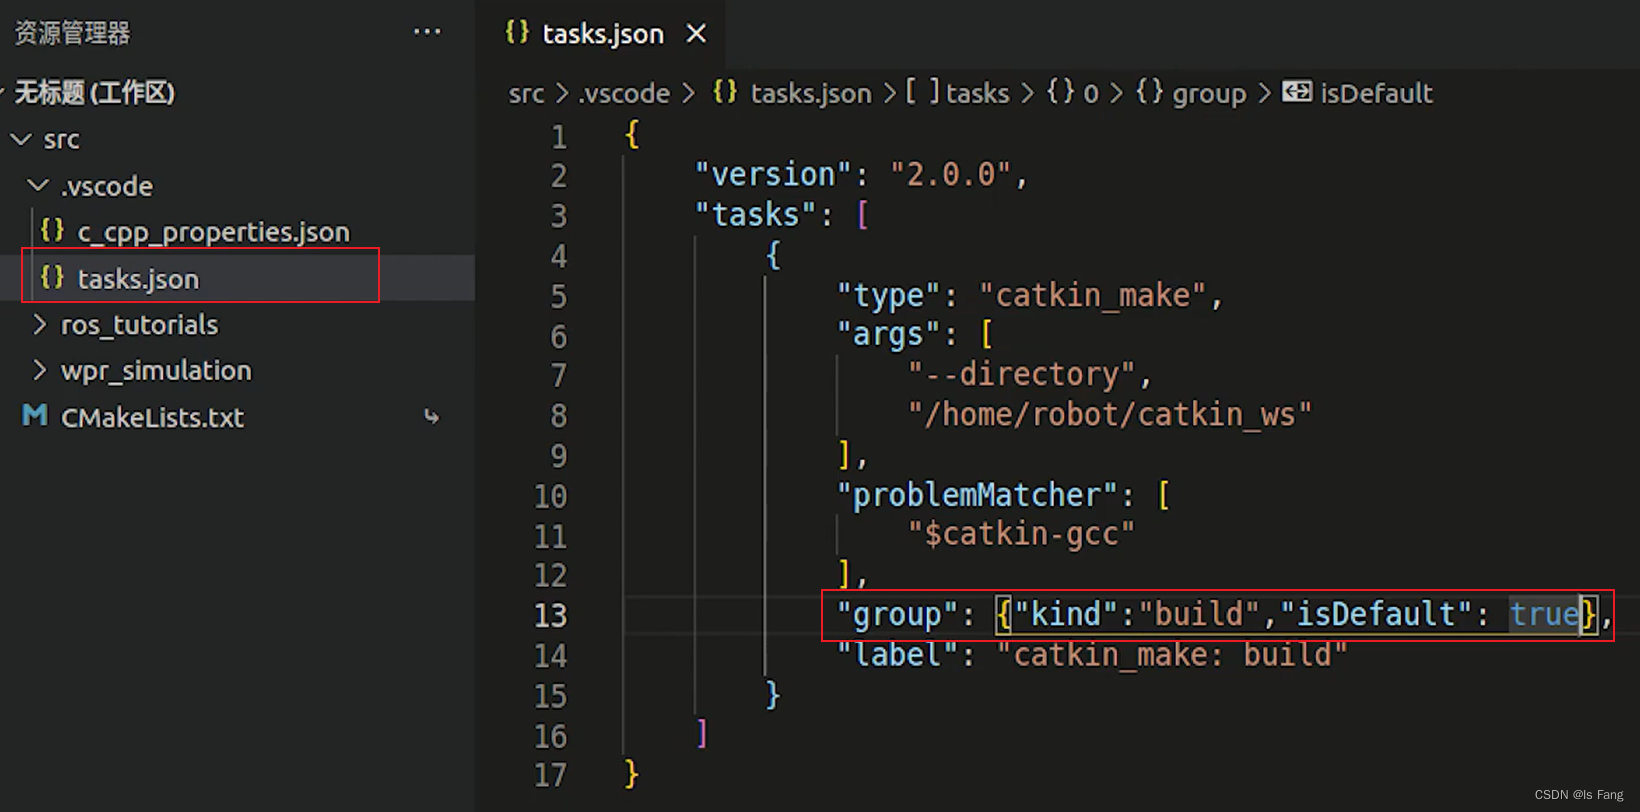Image resolution: width=1640 pixels, height=812 pixels.
Task: Open tasks.json in the file tree
Action: (x=138, y=279)
